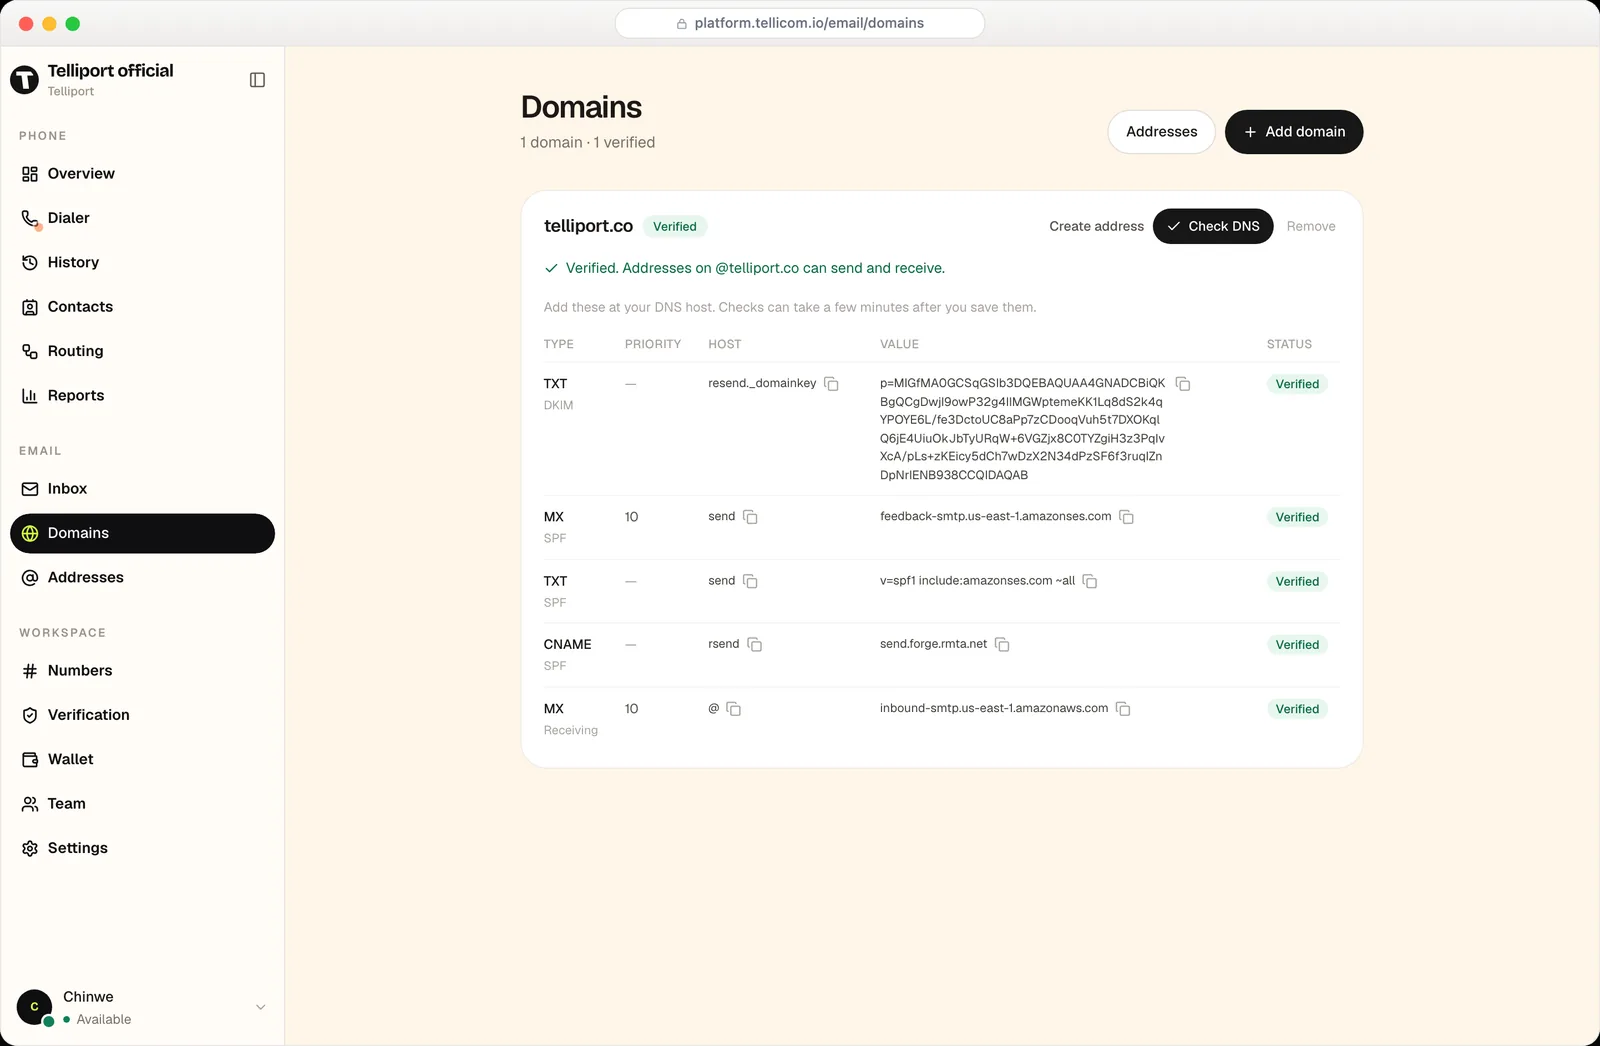
Task: Click the CNAME record type cell
Action: 567,645
